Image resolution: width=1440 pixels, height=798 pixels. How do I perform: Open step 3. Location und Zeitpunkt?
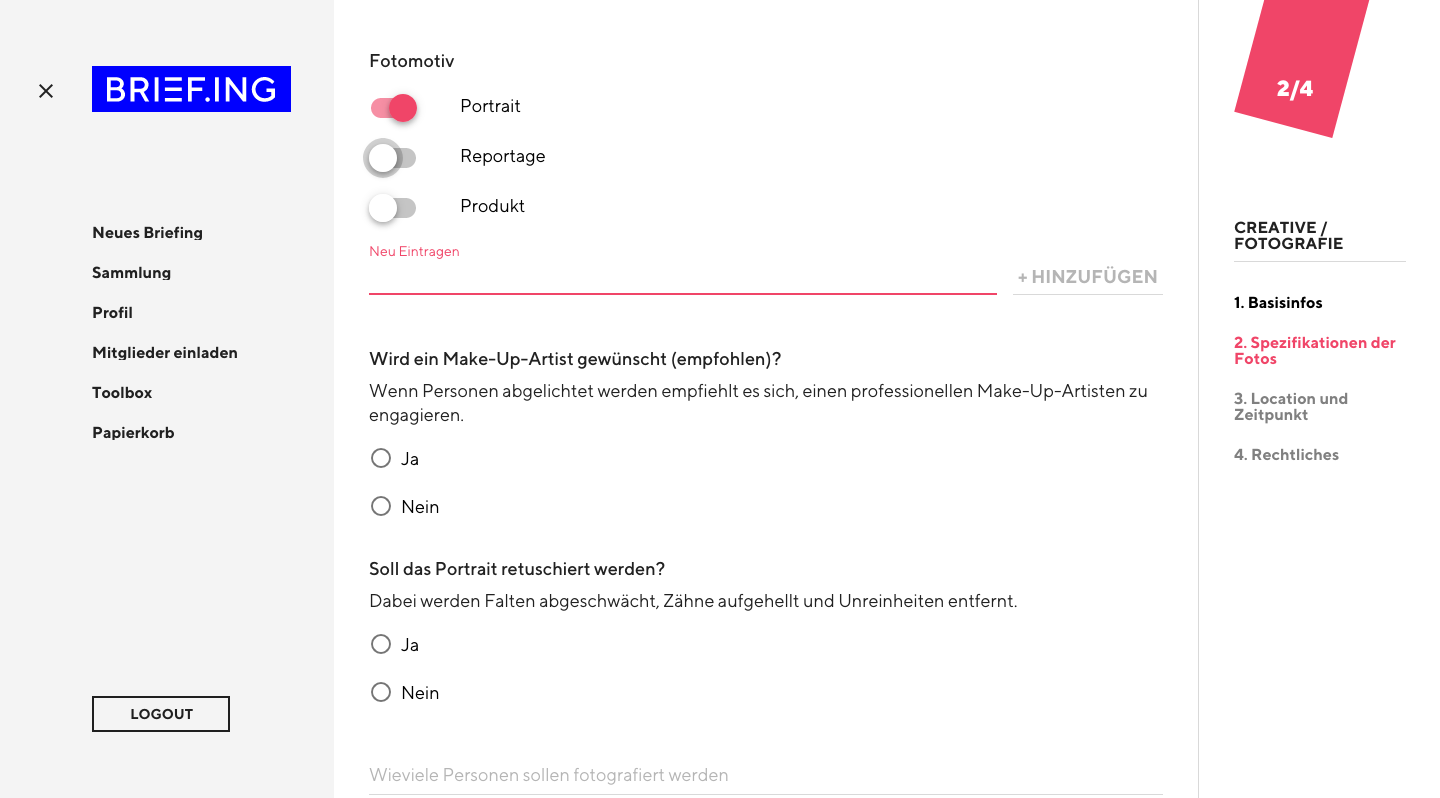1291,406
